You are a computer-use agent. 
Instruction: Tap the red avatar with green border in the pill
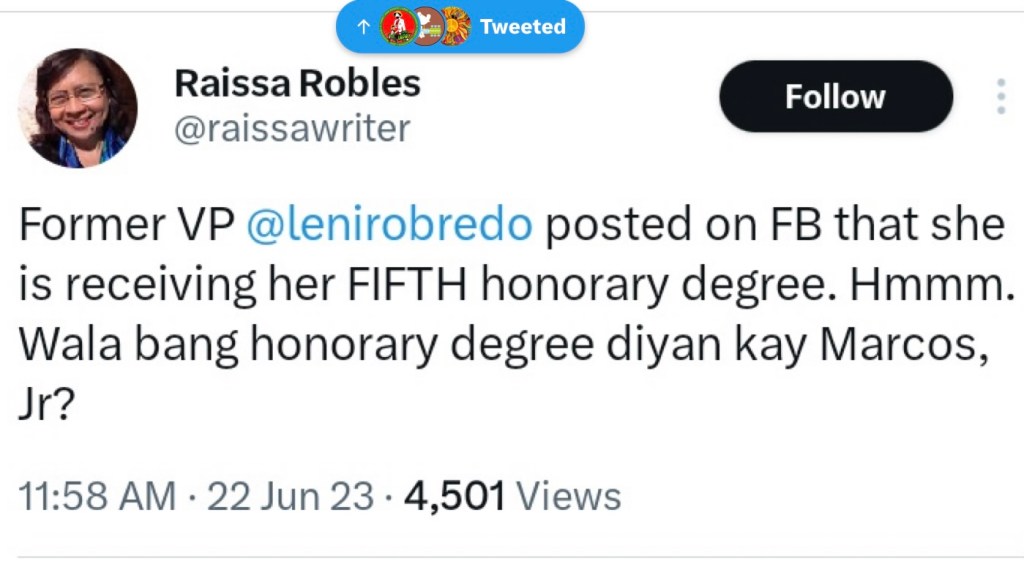(x=399, y=27)
